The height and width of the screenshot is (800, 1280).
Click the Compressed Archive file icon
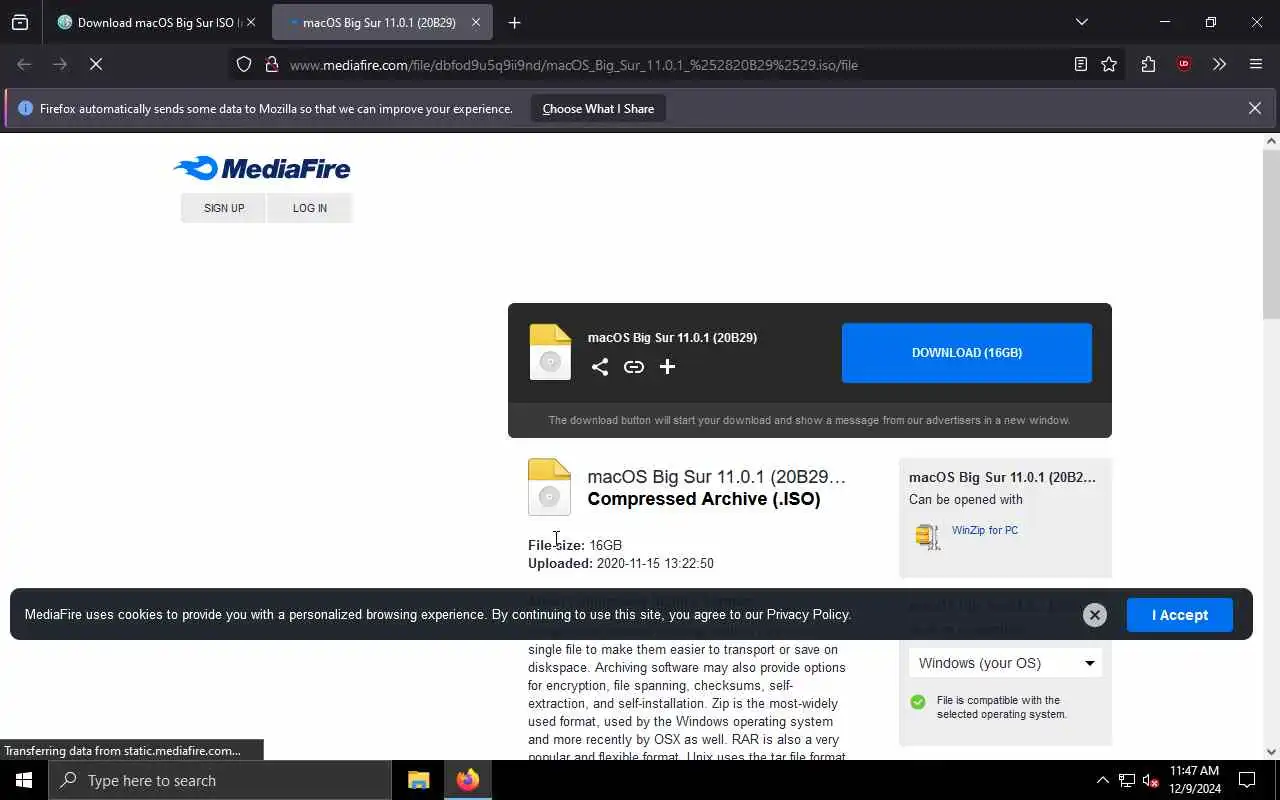pos(549,487)
